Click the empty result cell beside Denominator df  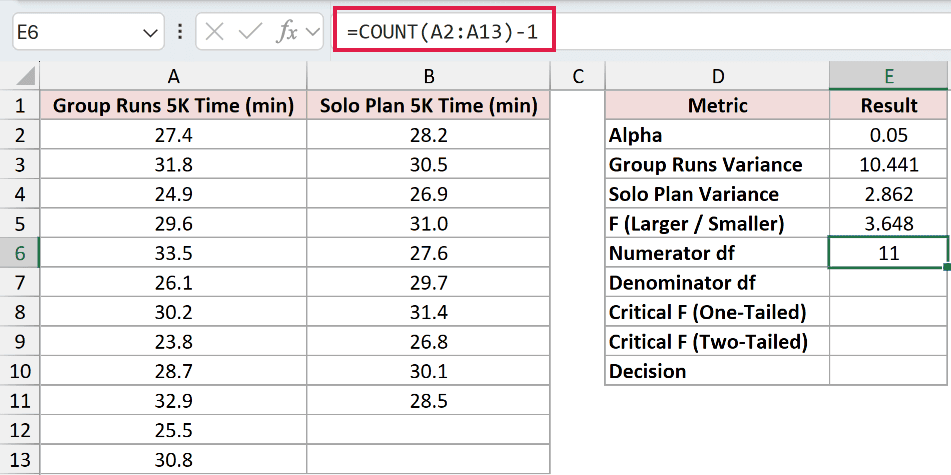[889, 283]
